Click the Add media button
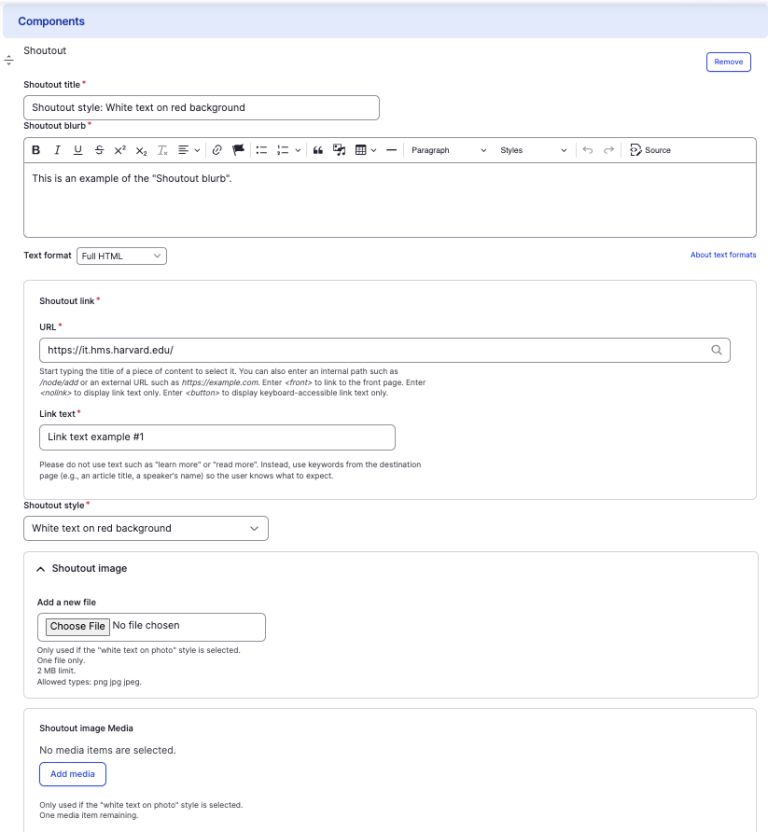This screenshot has height=832, width=768. click(72, 774)
